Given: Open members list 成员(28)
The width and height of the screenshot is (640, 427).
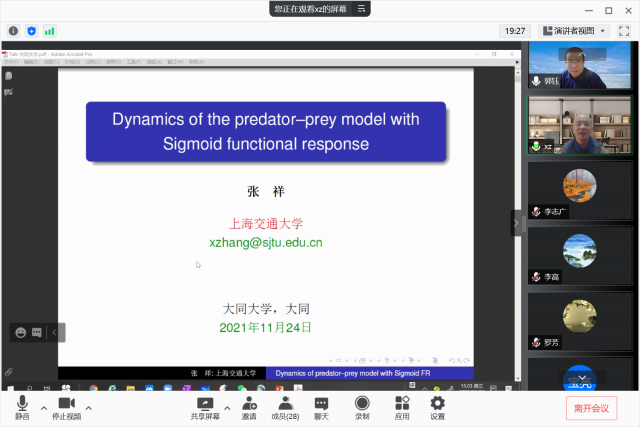Looking at the screenshot, I should pos(286,407).
